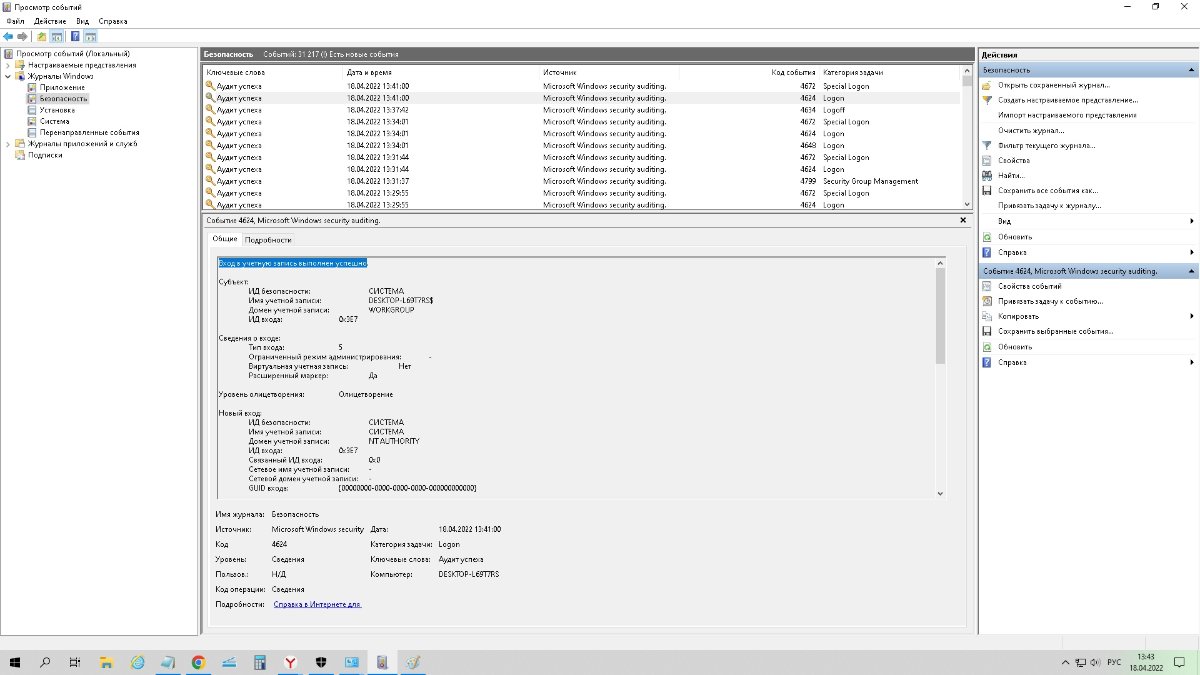This screenshot has width=1200, height=675.
Task: Click the floppy icon for Сохранить все события как
Action: point(987,190)
